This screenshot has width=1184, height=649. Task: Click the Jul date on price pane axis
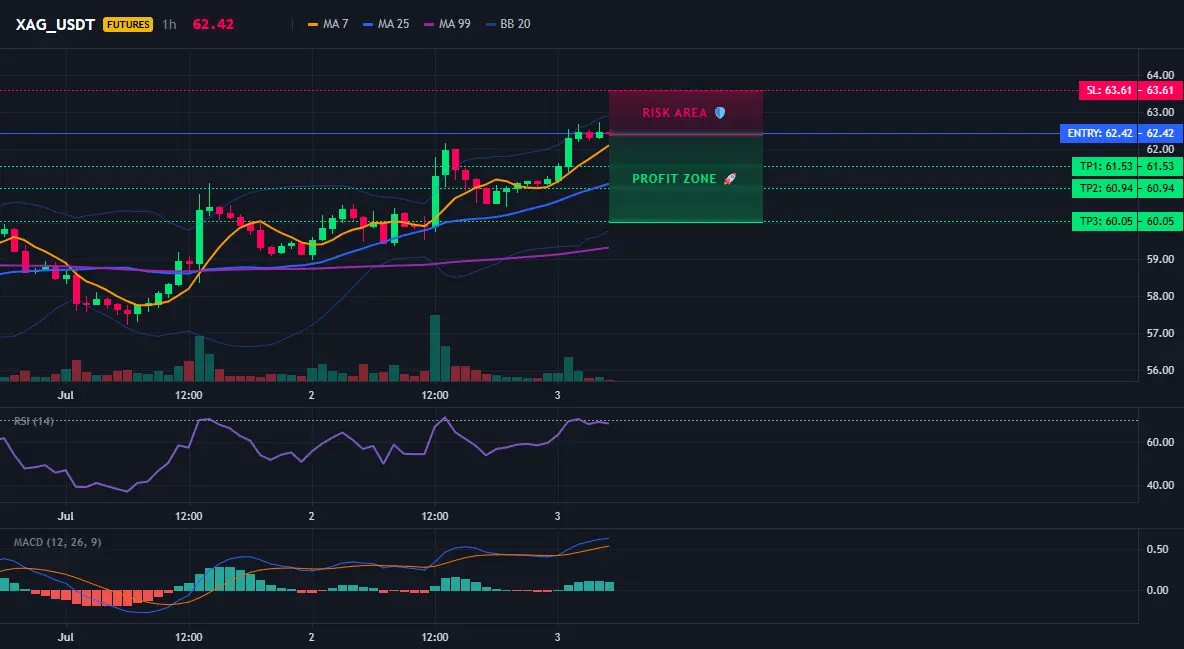[x=66, y=395]
